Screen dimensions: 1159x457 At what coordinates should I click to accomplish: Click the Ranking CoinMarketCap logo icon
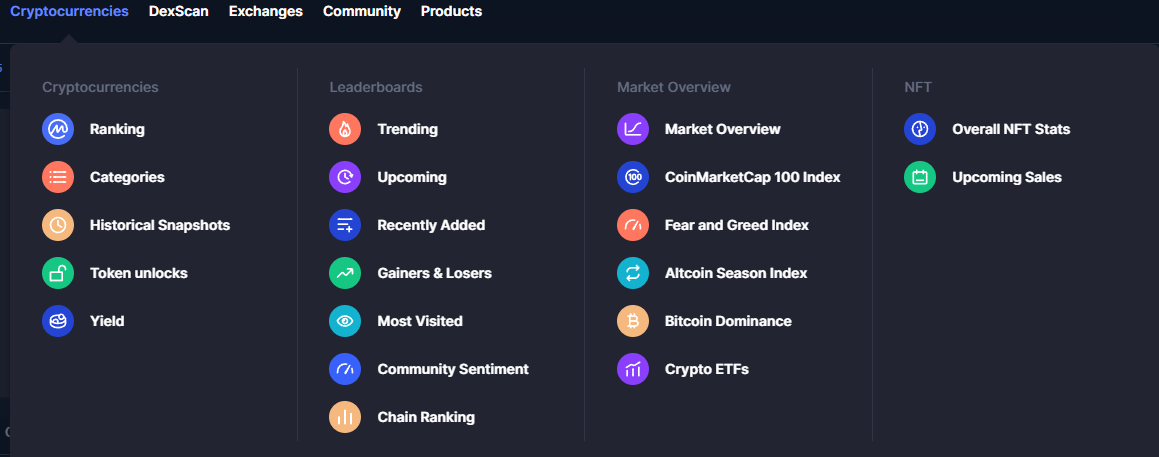[x=58, y=129]
